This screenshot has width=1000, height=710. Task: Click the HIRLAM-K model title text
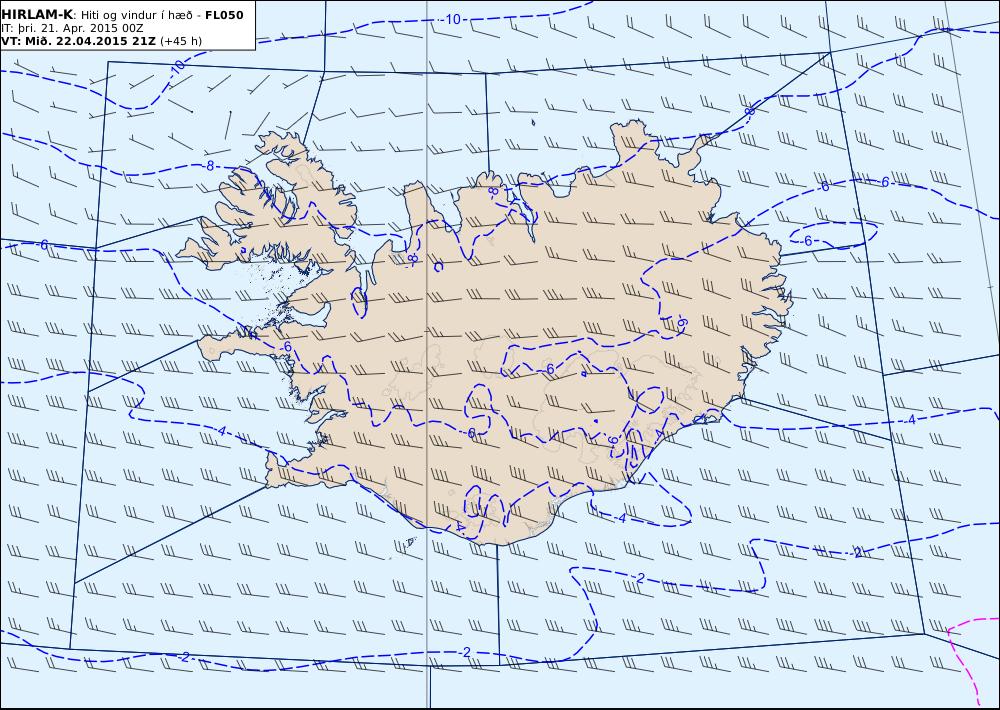(x=38, y=15)
